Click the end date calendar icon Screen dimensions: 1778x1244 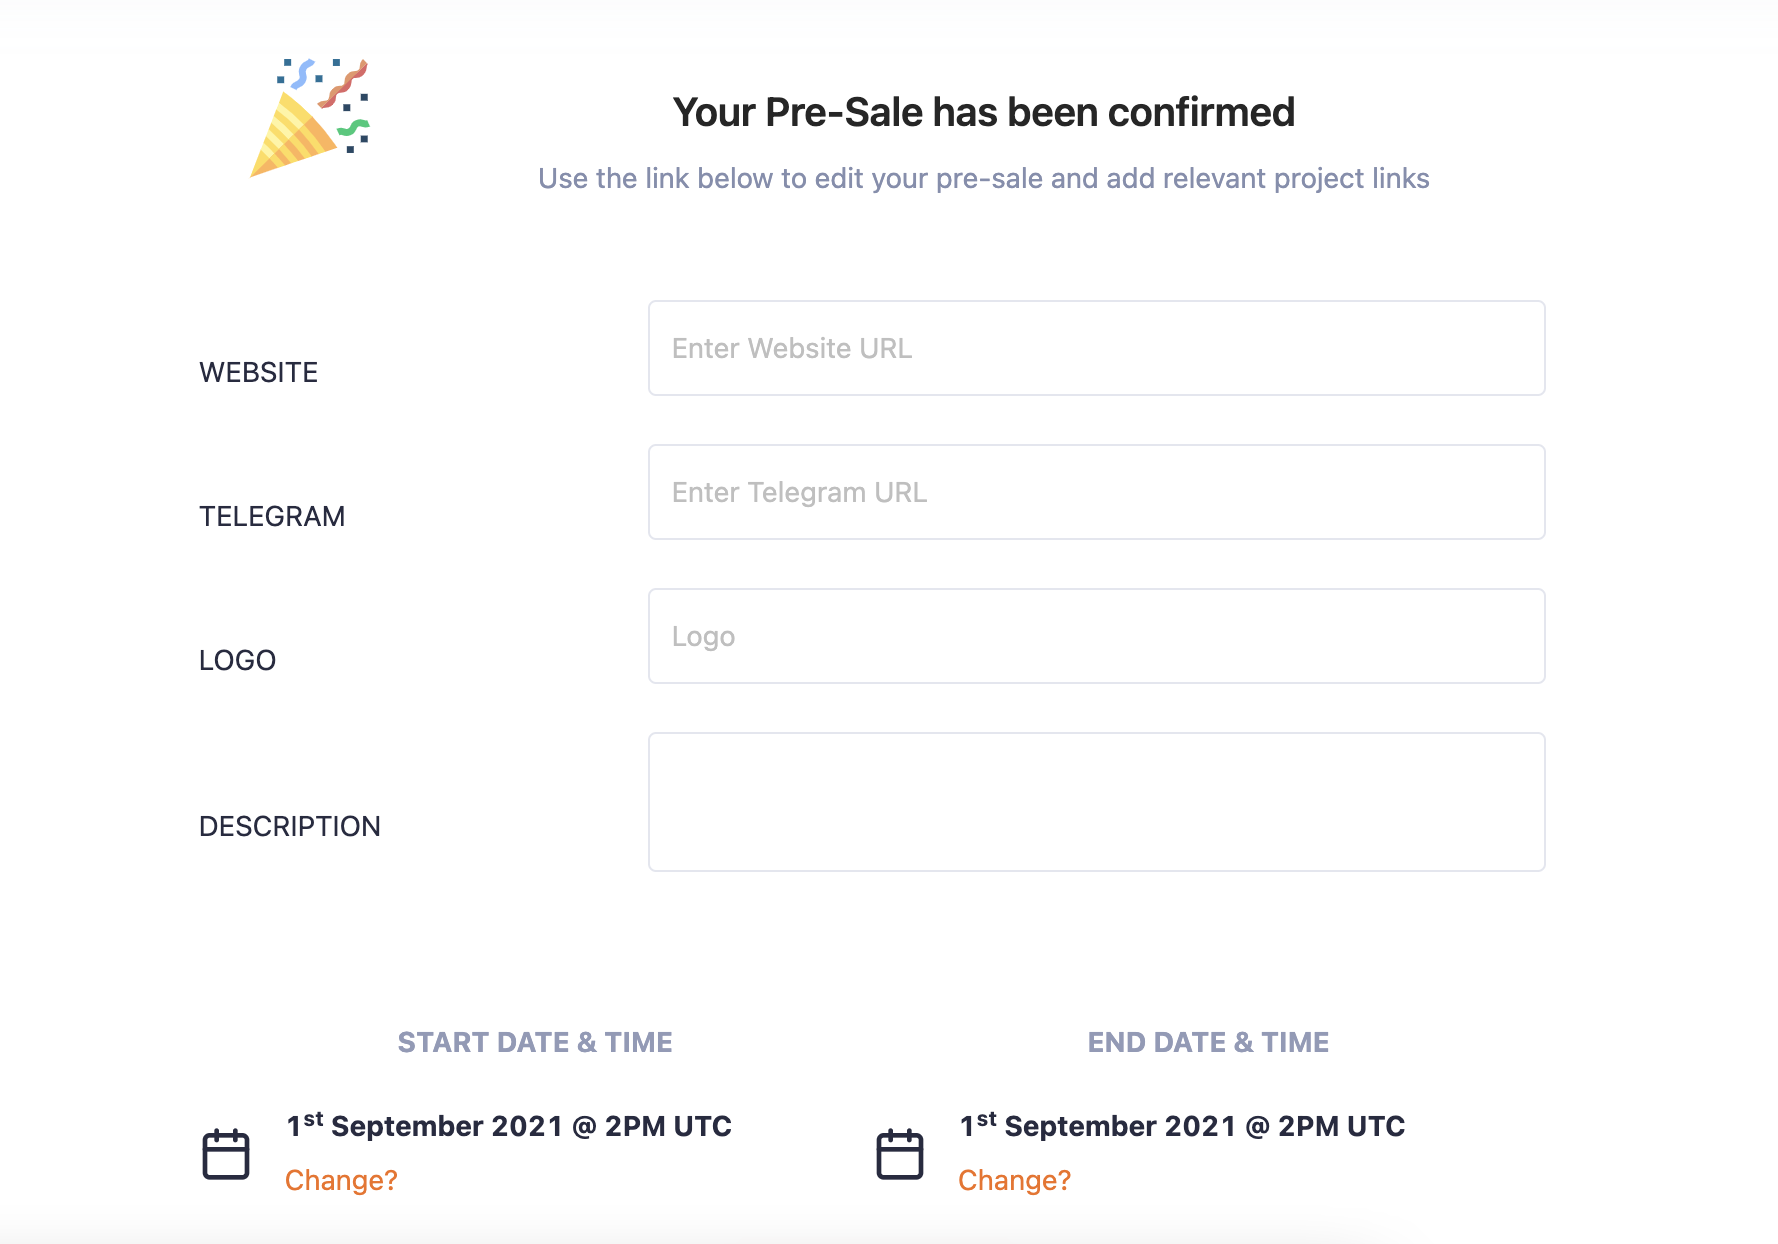(900, 1154)
